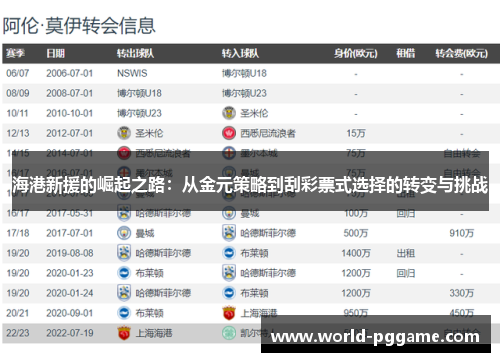Click Brighton crest in 2020-01-23 row
The width and height of the screenshot is (500, 362).
pos(124,273)
